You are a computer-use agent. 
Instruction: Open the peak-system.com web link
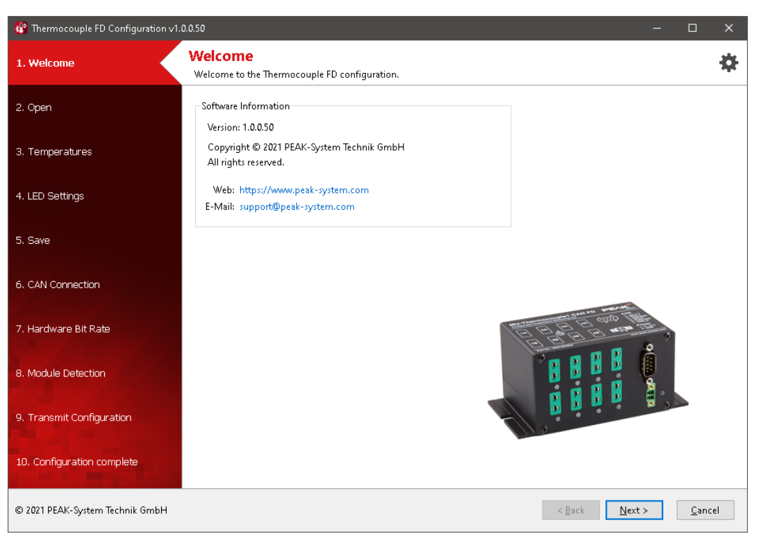click(x=303, y=190)
